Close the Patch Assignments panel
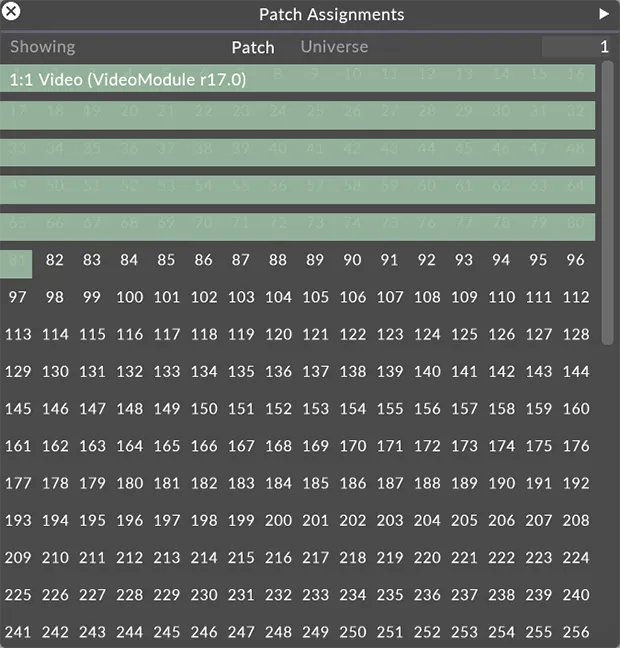 [11, 11]
